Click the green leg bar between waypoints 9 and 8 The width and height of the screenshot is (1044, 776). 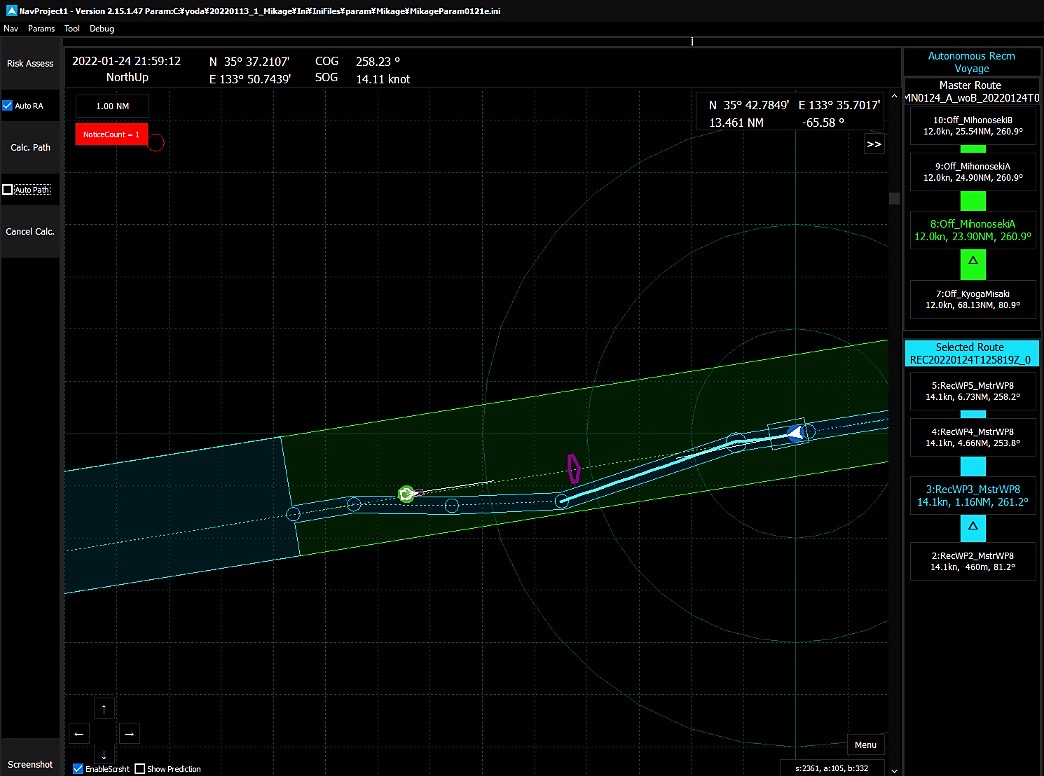pyautogui.click(x=973, y=201)
